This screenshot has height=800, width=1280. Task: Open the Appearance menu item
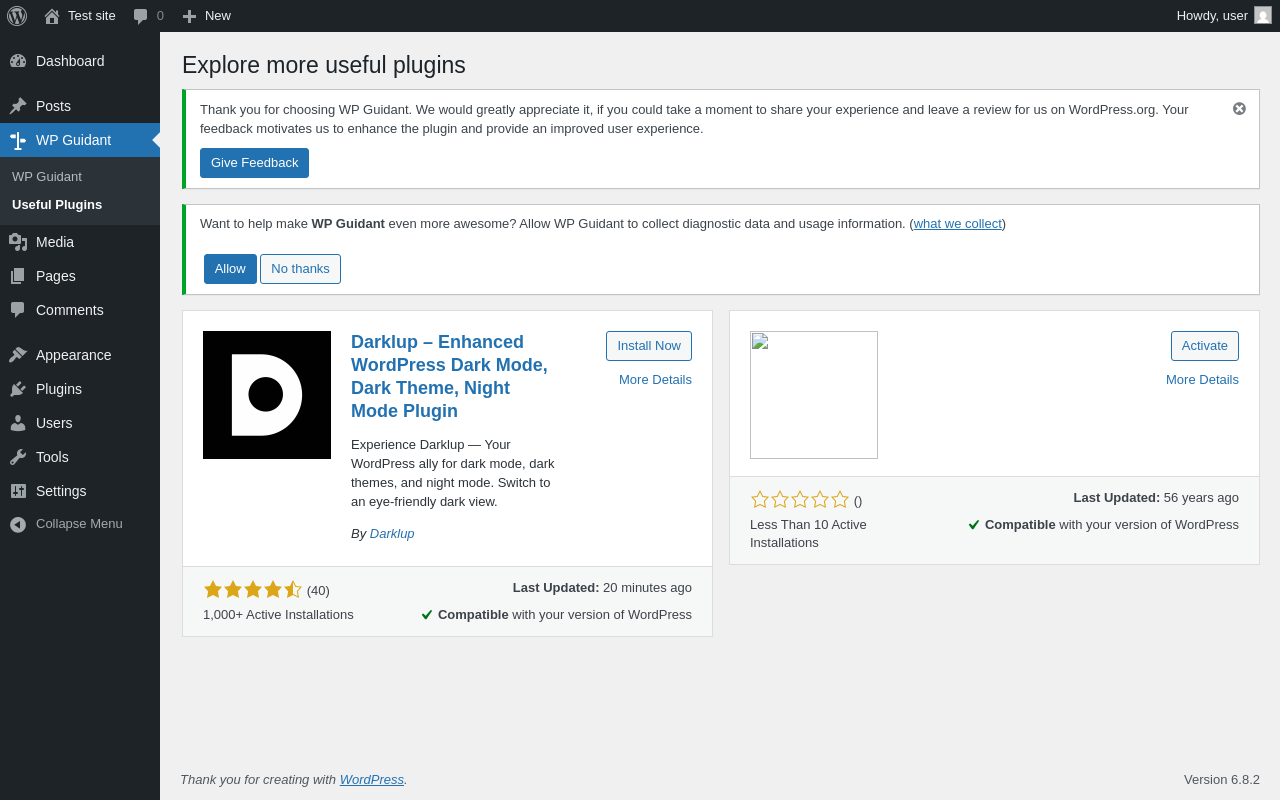pyautogui.click(x=80, y=355)
